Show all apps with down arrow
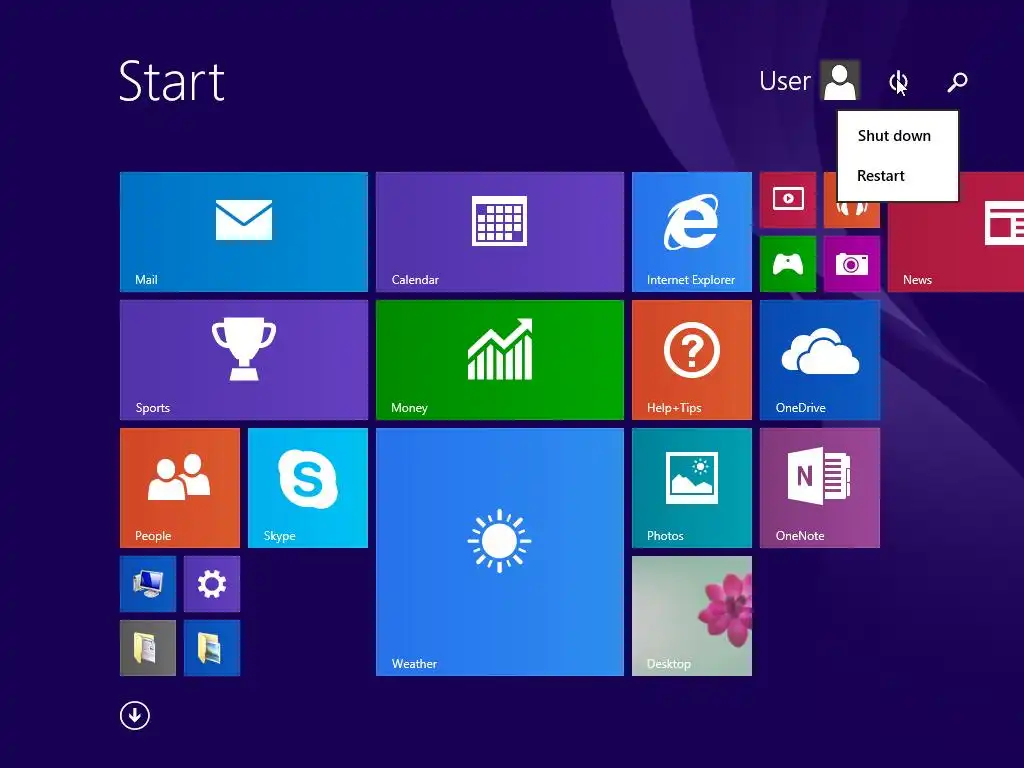The height and width of the screenshot is (768, 1024). tap(135, 715)
